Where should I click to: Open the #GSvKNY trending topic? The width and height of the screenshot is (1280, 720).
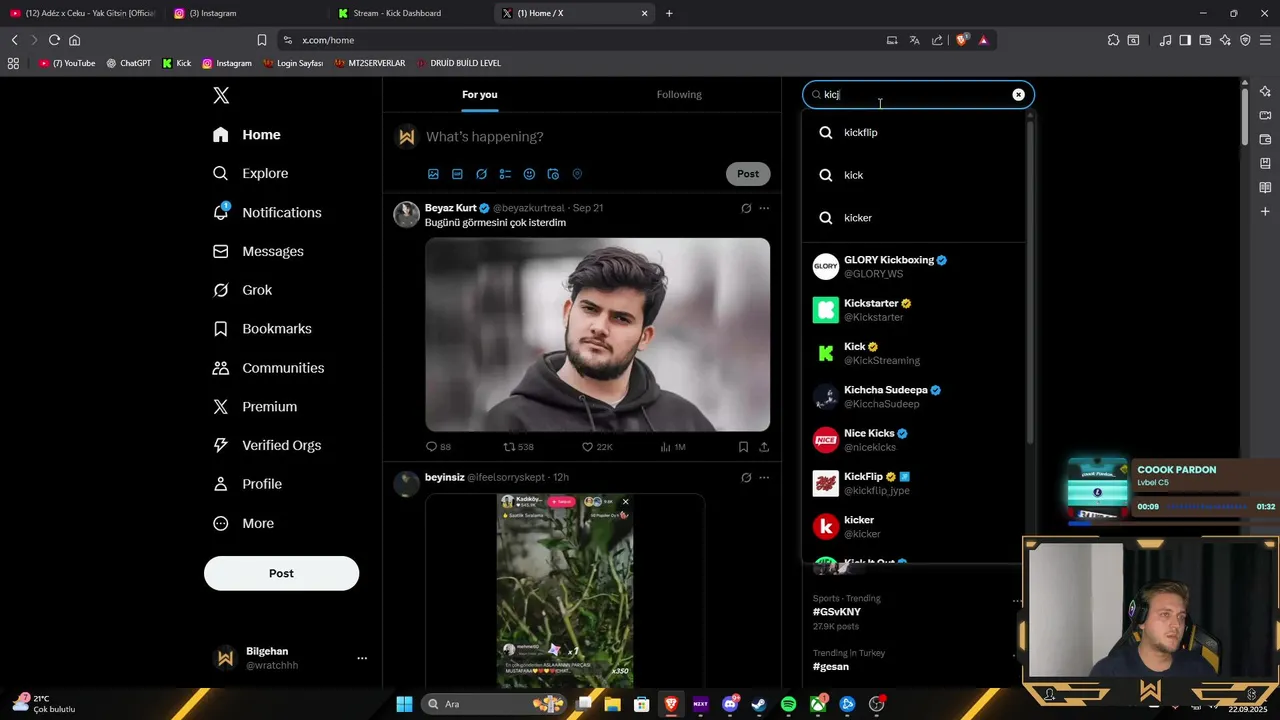(837, 612)
